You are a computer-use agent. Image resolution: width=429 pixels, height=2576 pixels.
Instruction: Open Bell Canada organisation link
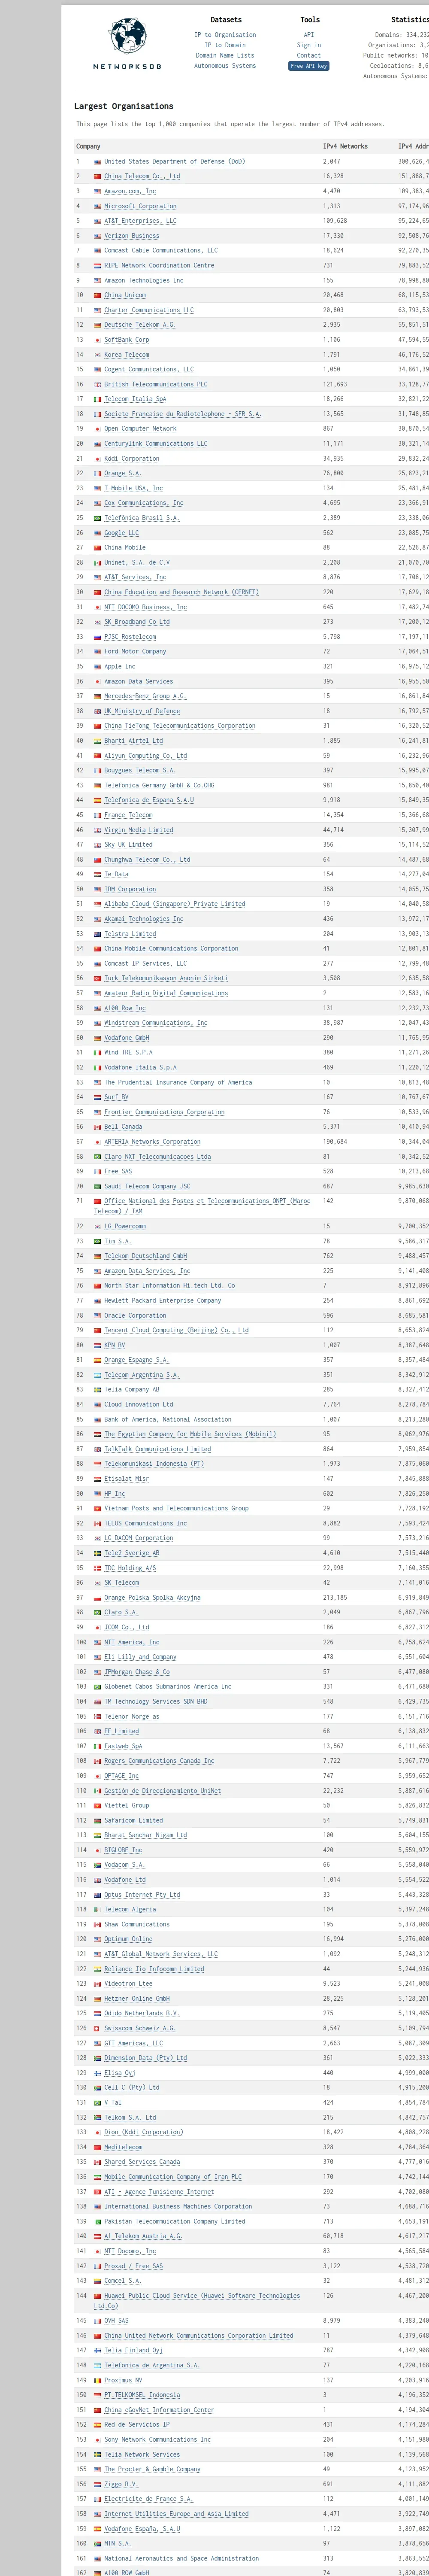(x=123, y=1127)
